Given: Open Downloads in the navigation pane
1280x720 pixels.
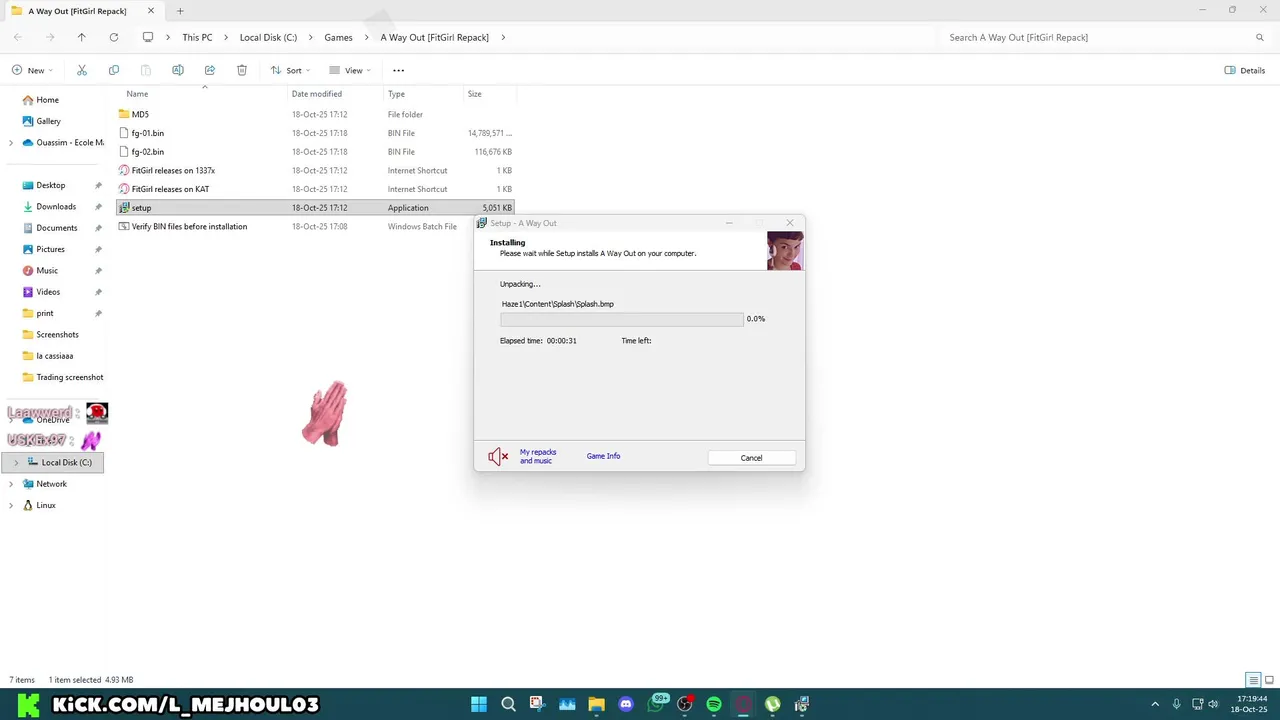Looking at the screenshot, I should coord(55,207).
